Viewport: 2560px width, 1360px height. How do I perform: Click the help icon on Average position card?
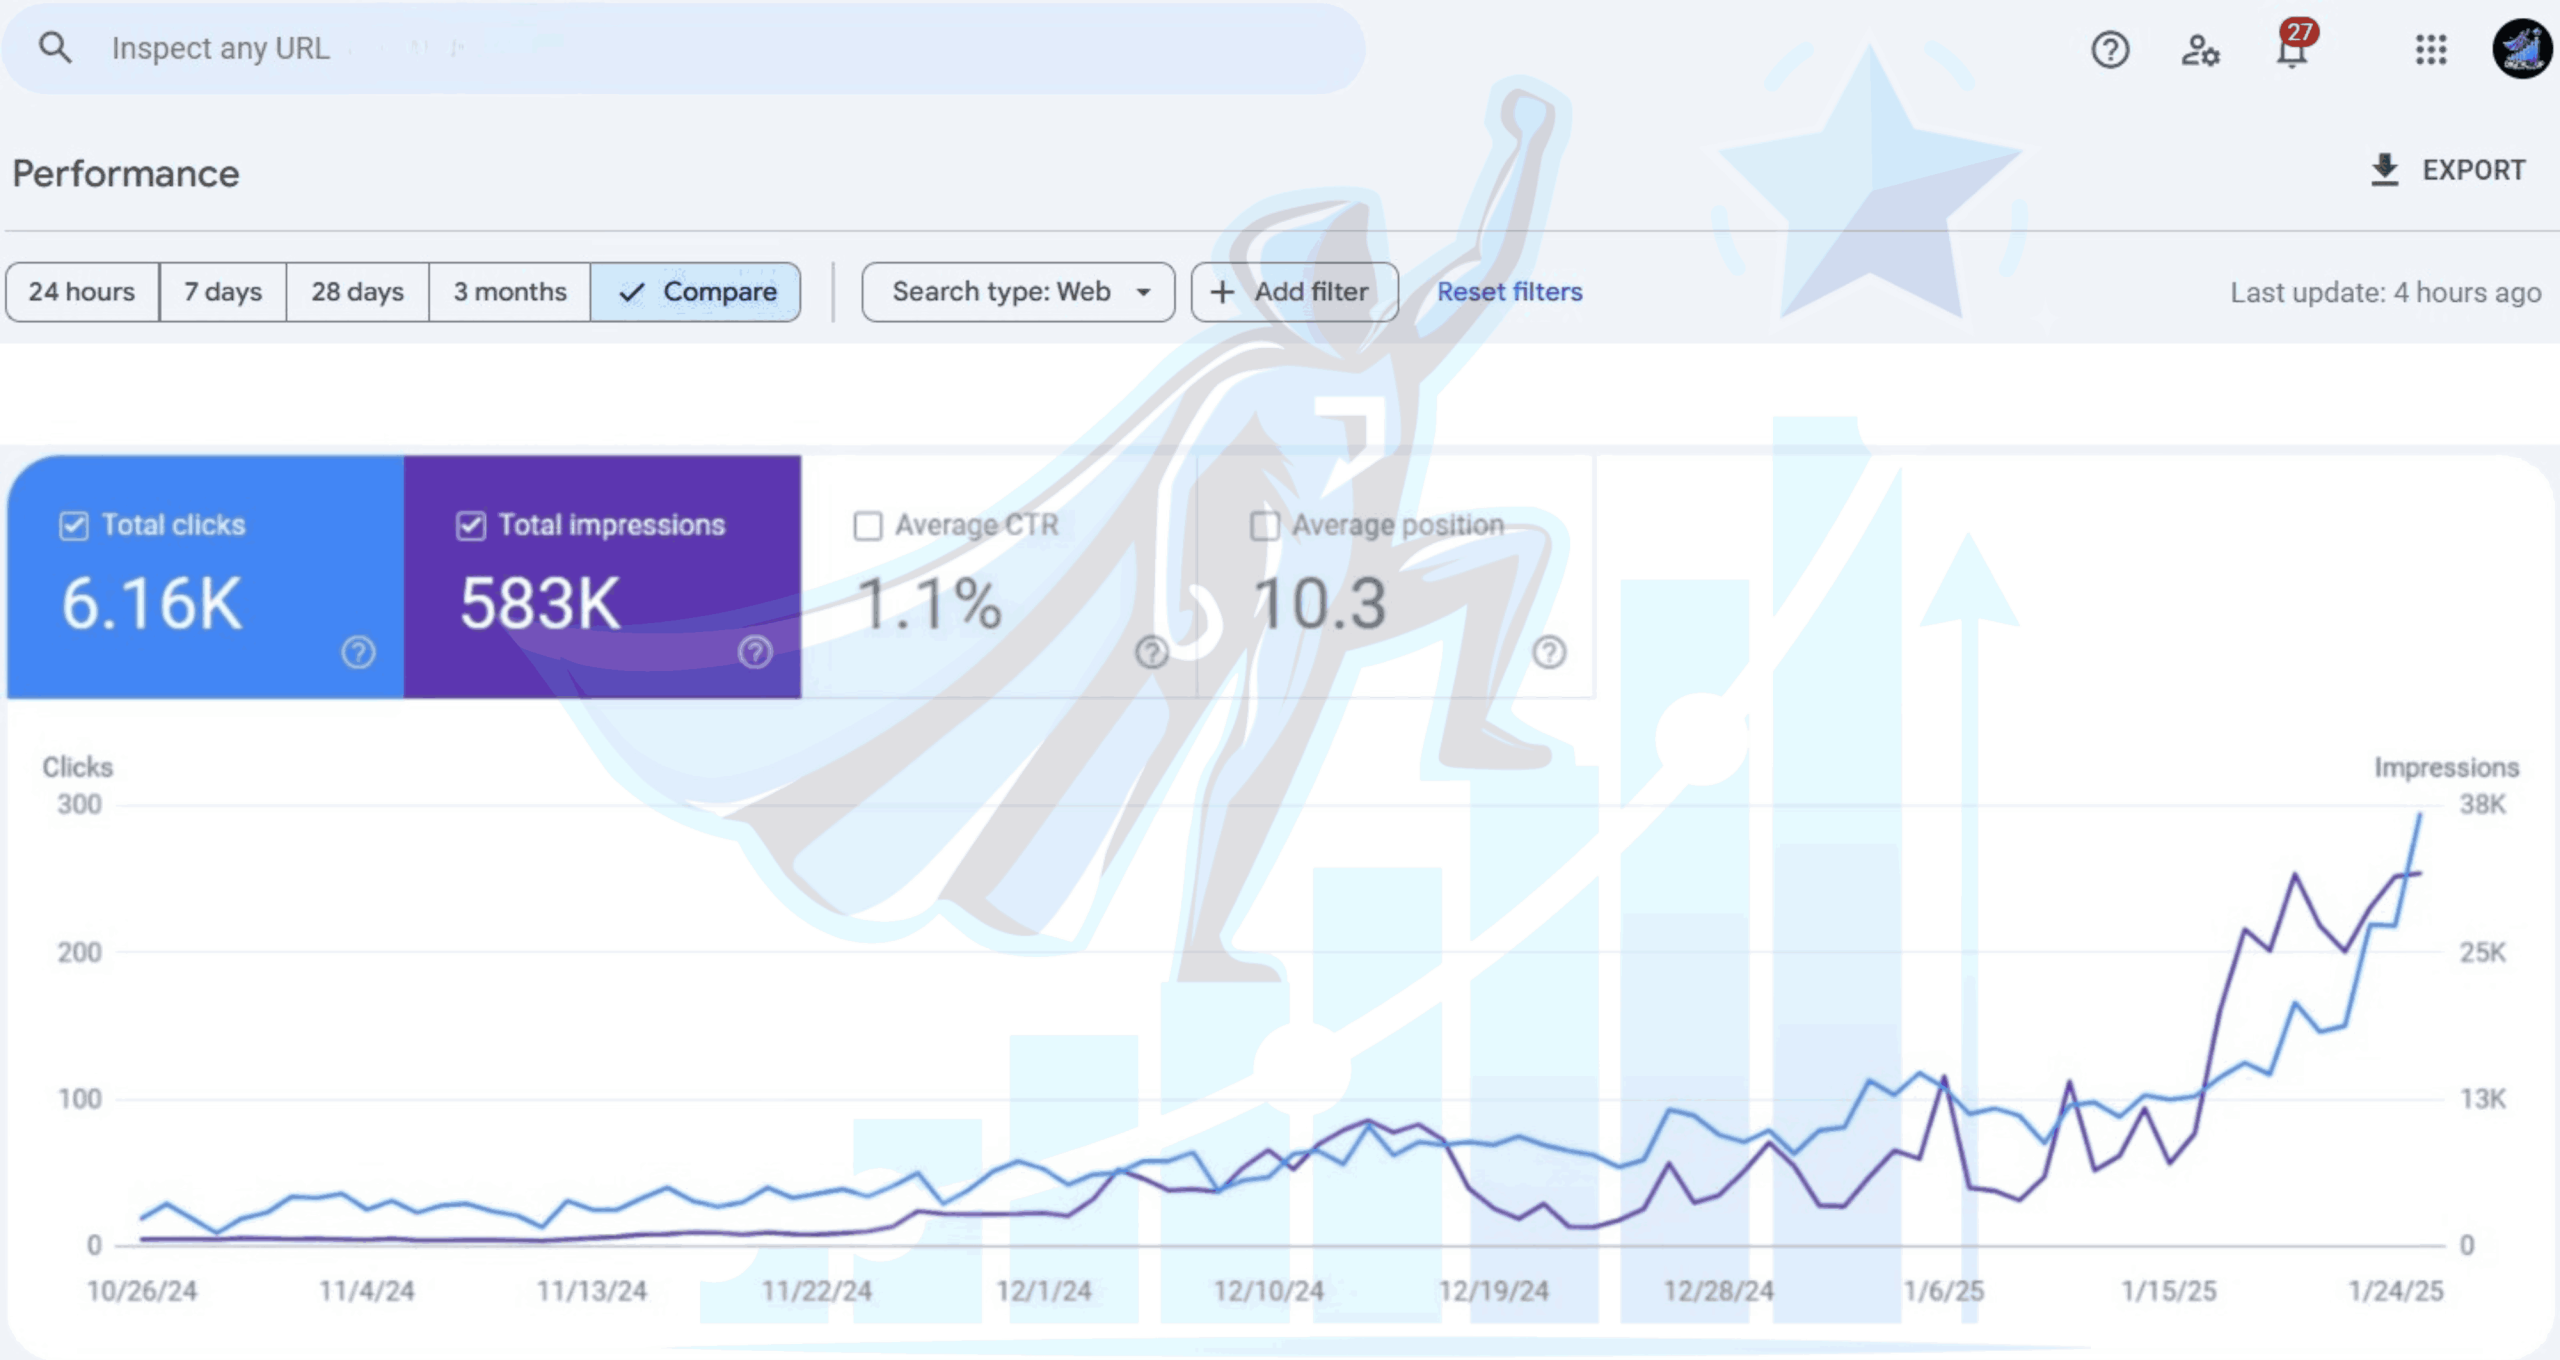click(x=1548, y=652)
